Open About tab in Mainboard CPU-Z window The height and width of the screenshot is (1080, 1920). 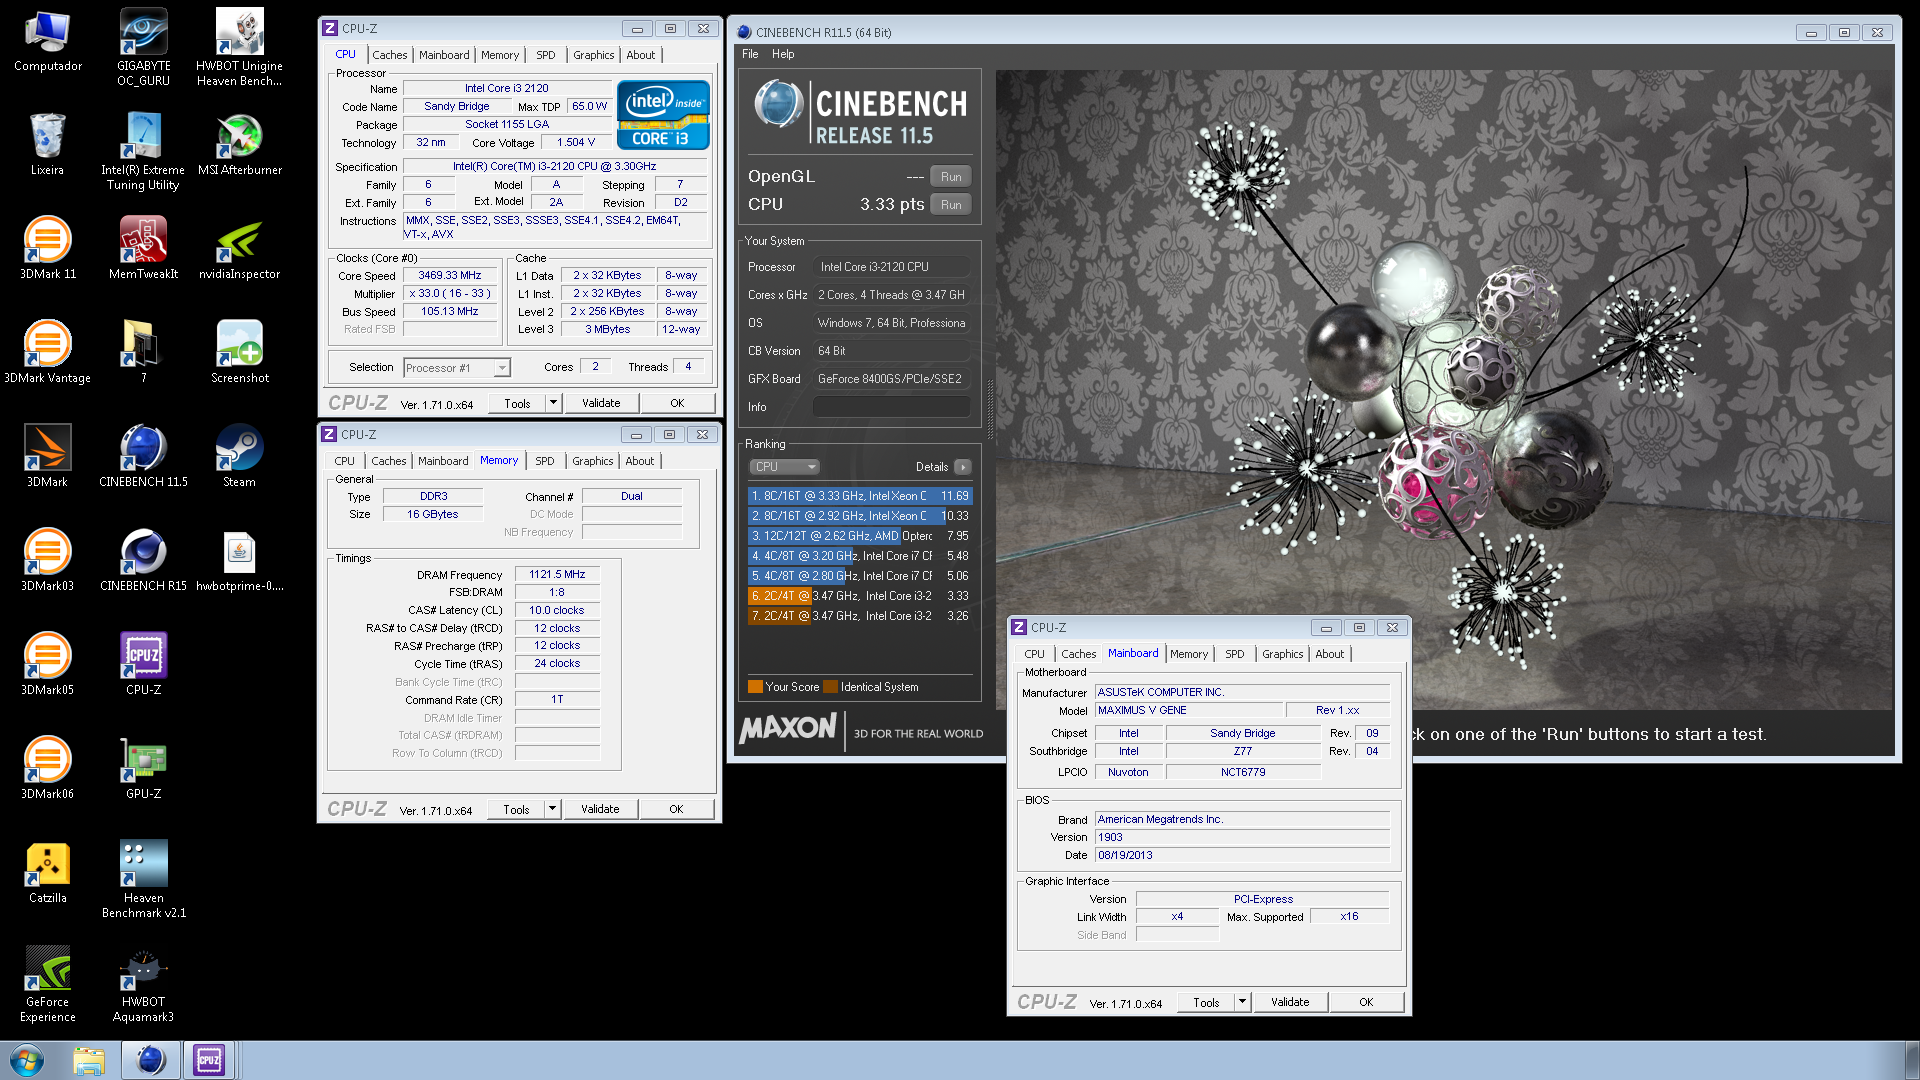(1330, 654)
